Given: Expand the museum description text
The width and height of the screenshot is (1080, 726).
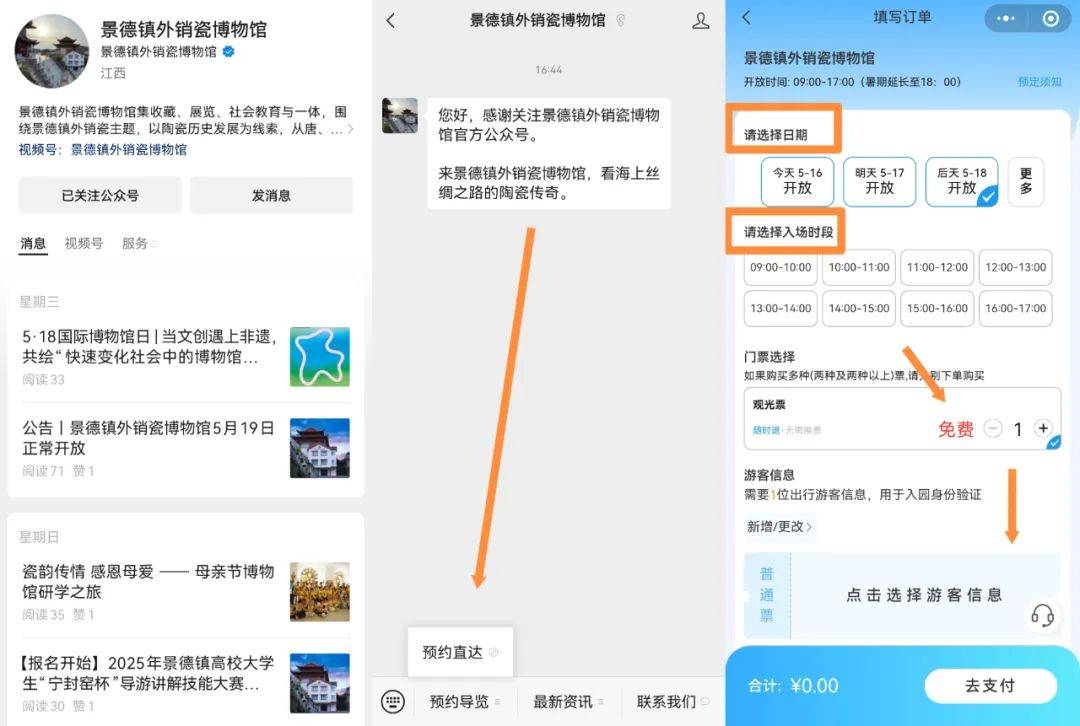Looking at the screenshot, I should click(349, 129).
